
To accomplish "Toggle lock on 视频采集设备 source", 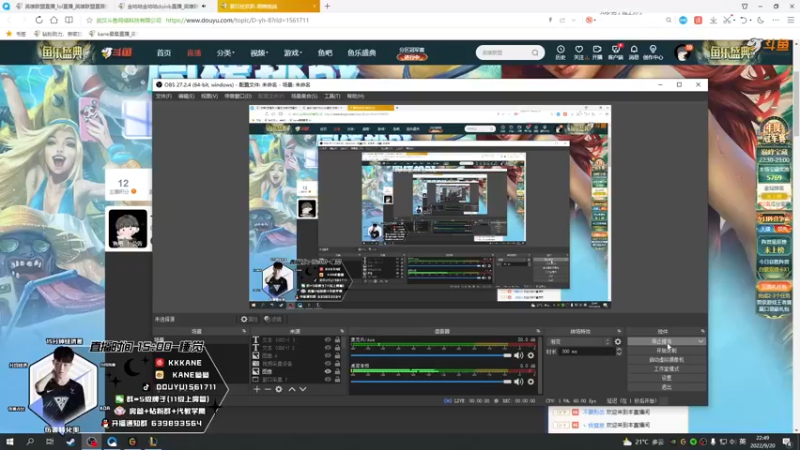I will click(337, 364).
